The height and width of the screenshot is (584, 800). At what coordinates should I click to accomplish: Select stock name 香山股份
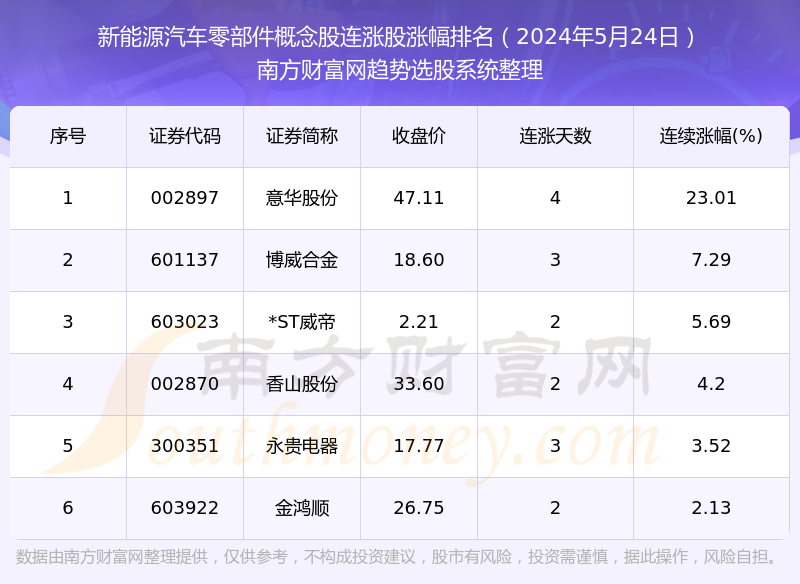pos(302,384)
